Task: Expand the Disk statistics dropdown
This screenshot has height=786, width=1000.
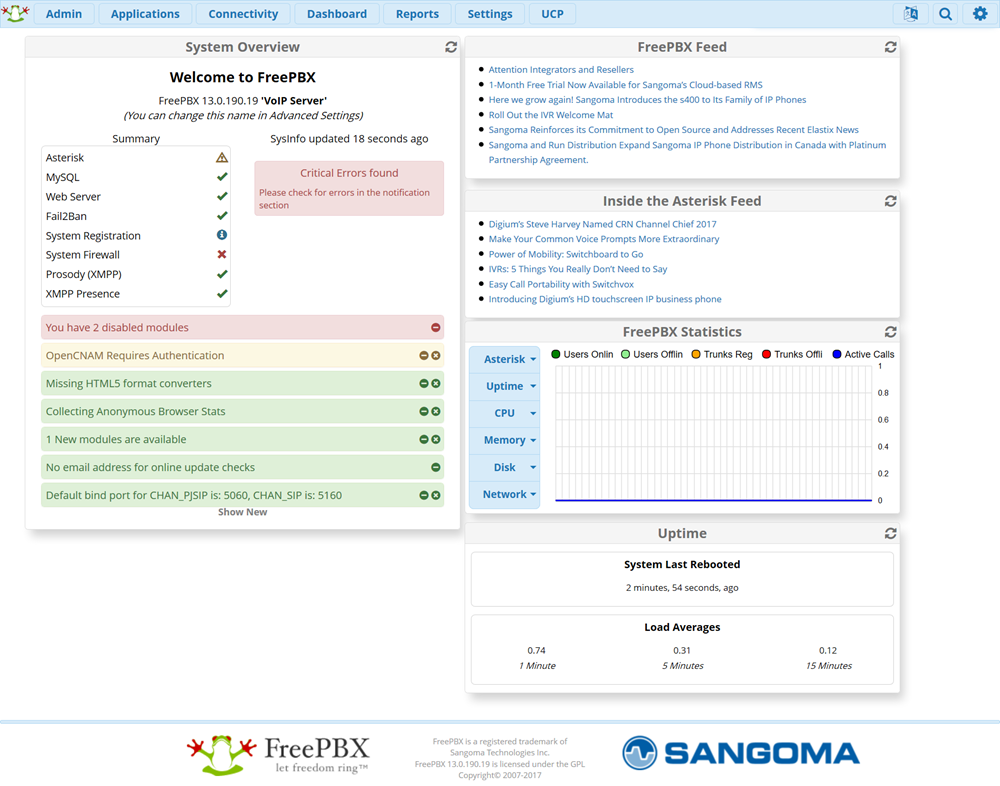Action: tap(504, 468)
